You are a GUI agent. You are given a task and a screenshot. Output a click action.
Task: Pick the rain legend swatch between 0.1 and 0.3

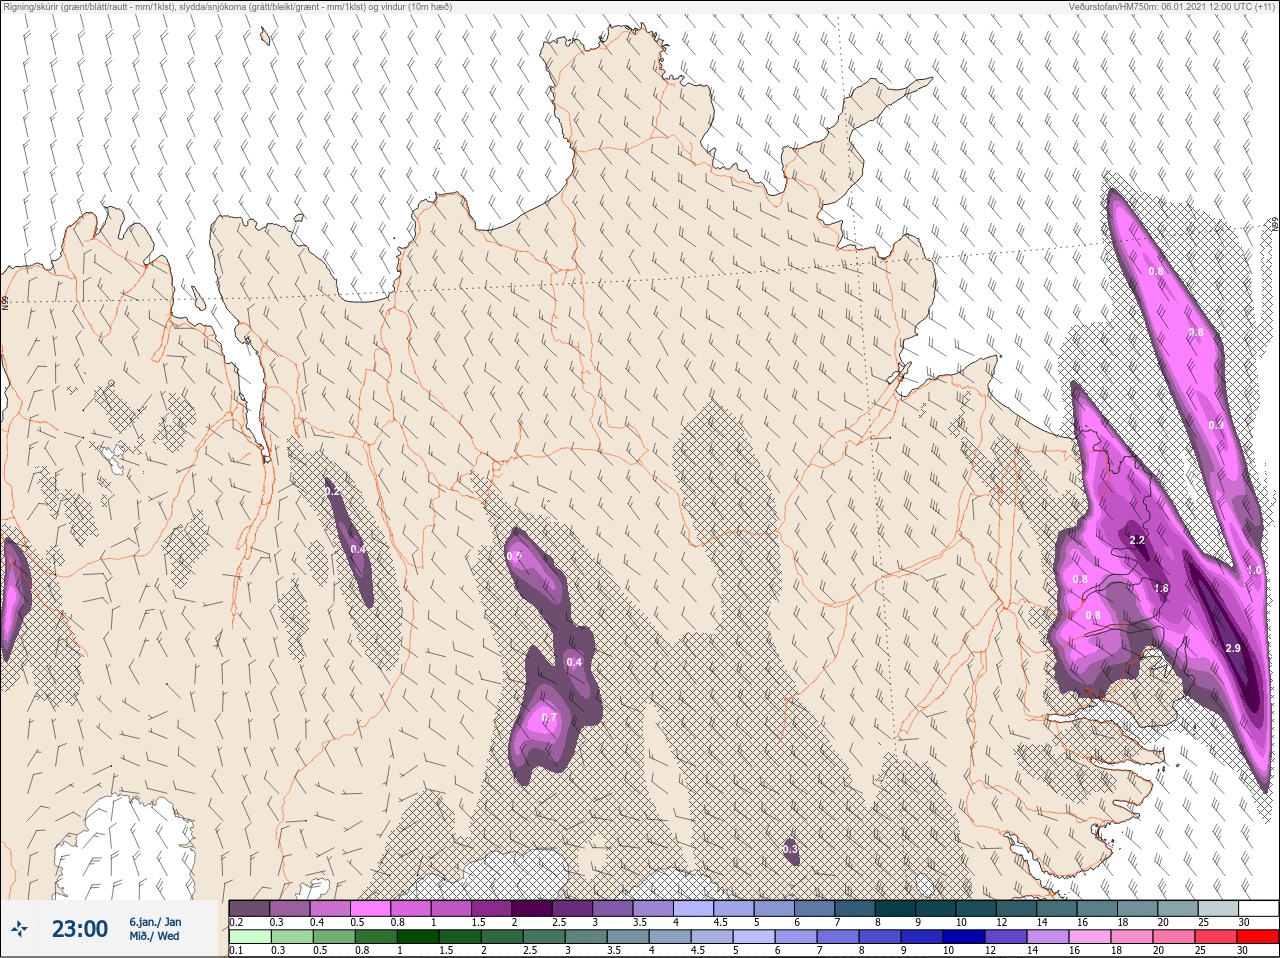(x=249, y=937)
